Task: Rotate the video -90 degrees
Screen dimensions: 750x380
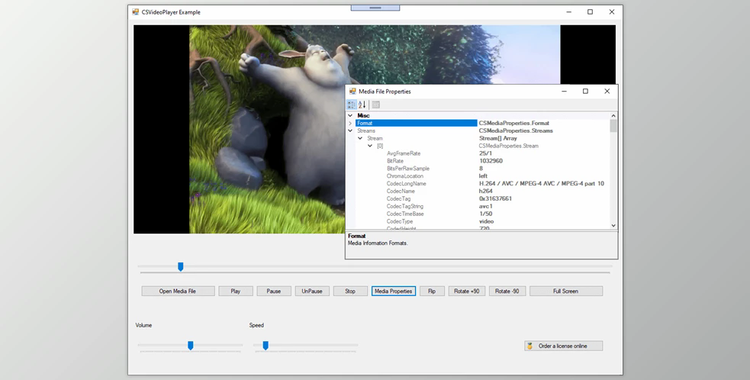Action: (x=507, y=291)
